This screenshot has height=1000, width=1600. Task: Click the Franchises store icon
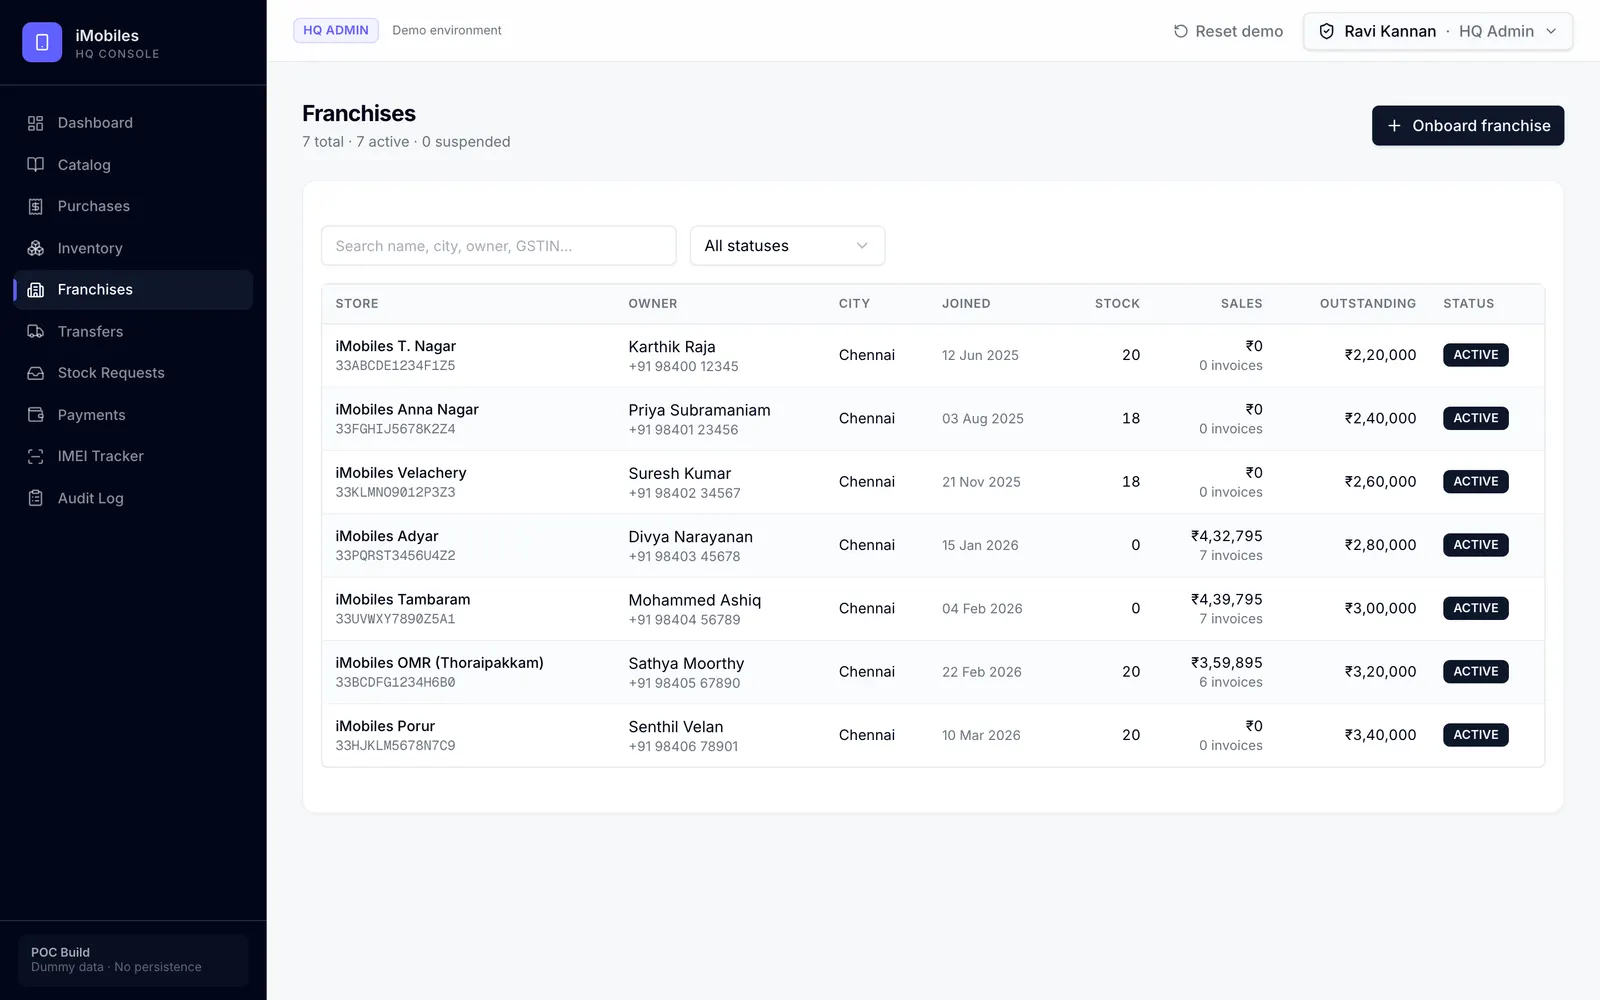pos(36,290)
